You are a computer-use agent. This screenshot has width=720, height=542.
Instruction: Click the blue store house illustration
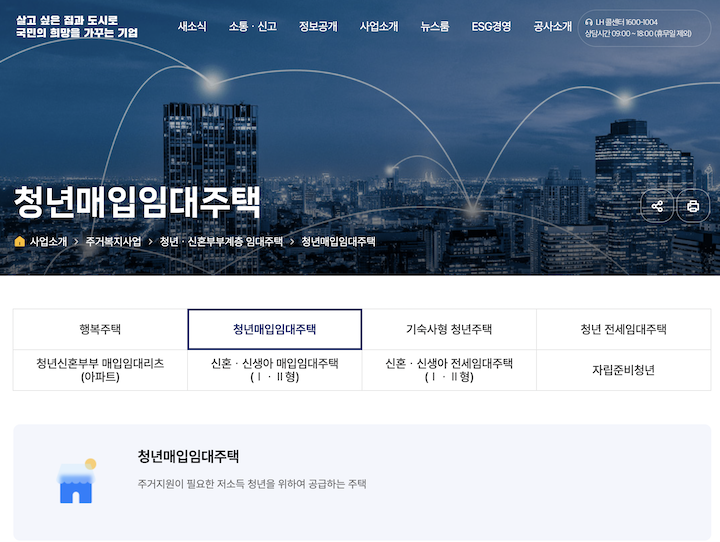coord(77,481)
